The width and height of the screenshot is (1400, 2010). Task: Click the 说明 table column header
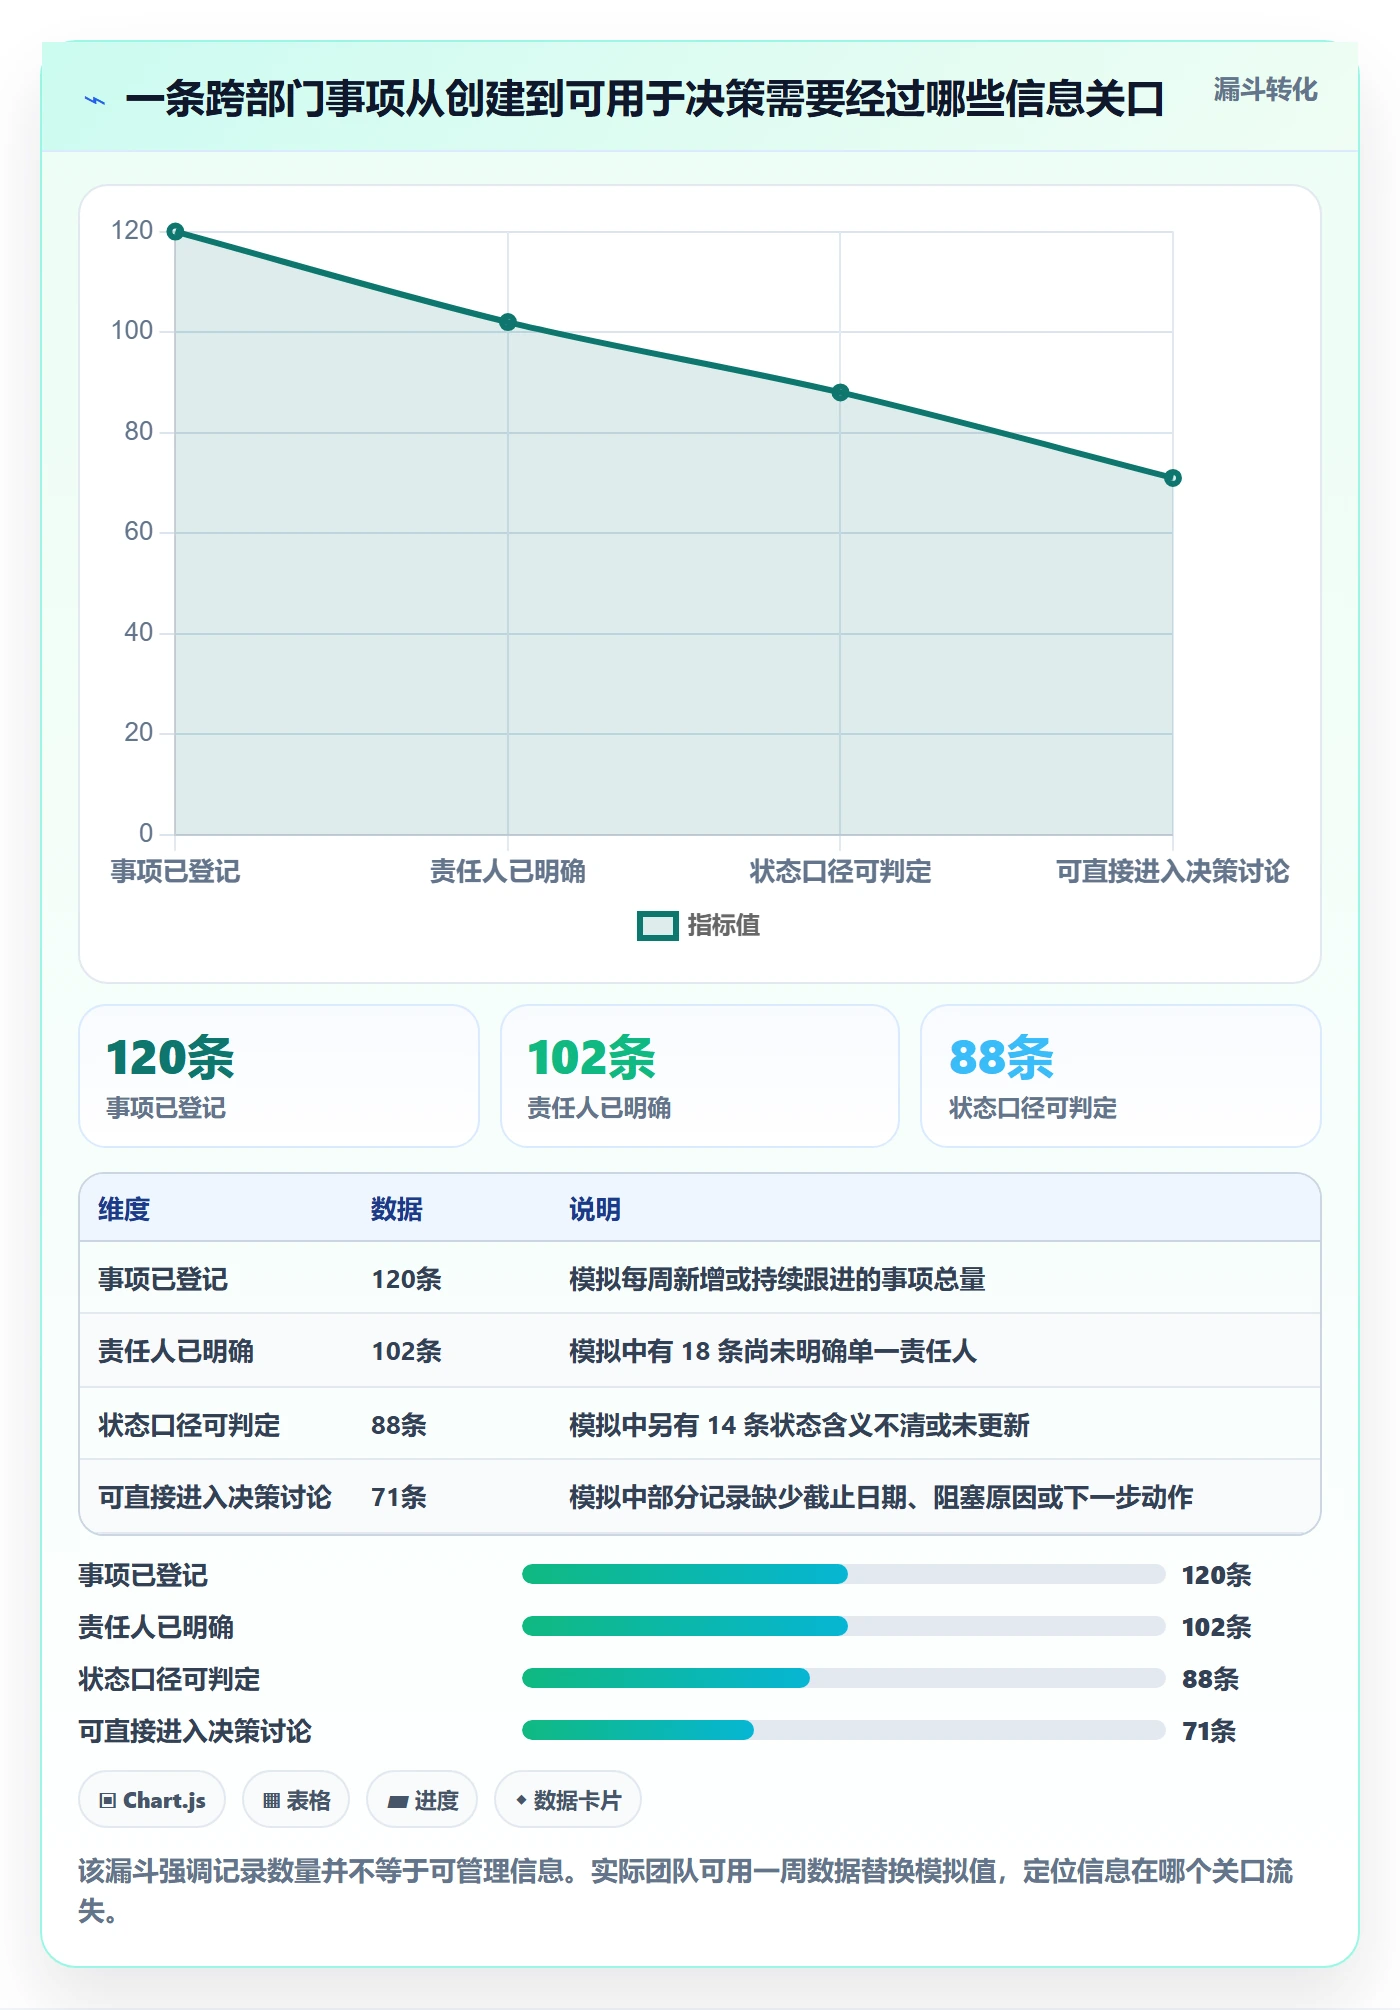click(x=595, y=1209)
